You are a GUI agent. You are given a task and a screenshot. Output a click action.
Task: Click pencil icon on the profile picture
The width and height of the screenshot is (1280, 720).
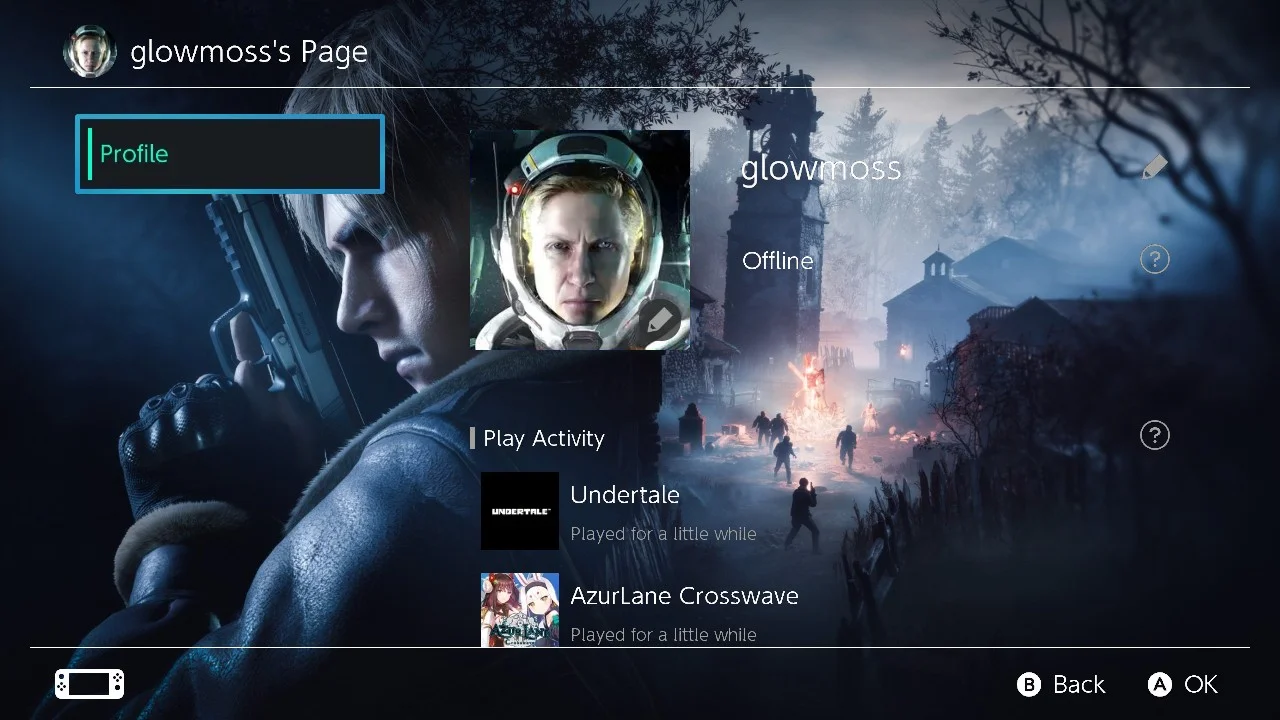click(x=658, y=322)
